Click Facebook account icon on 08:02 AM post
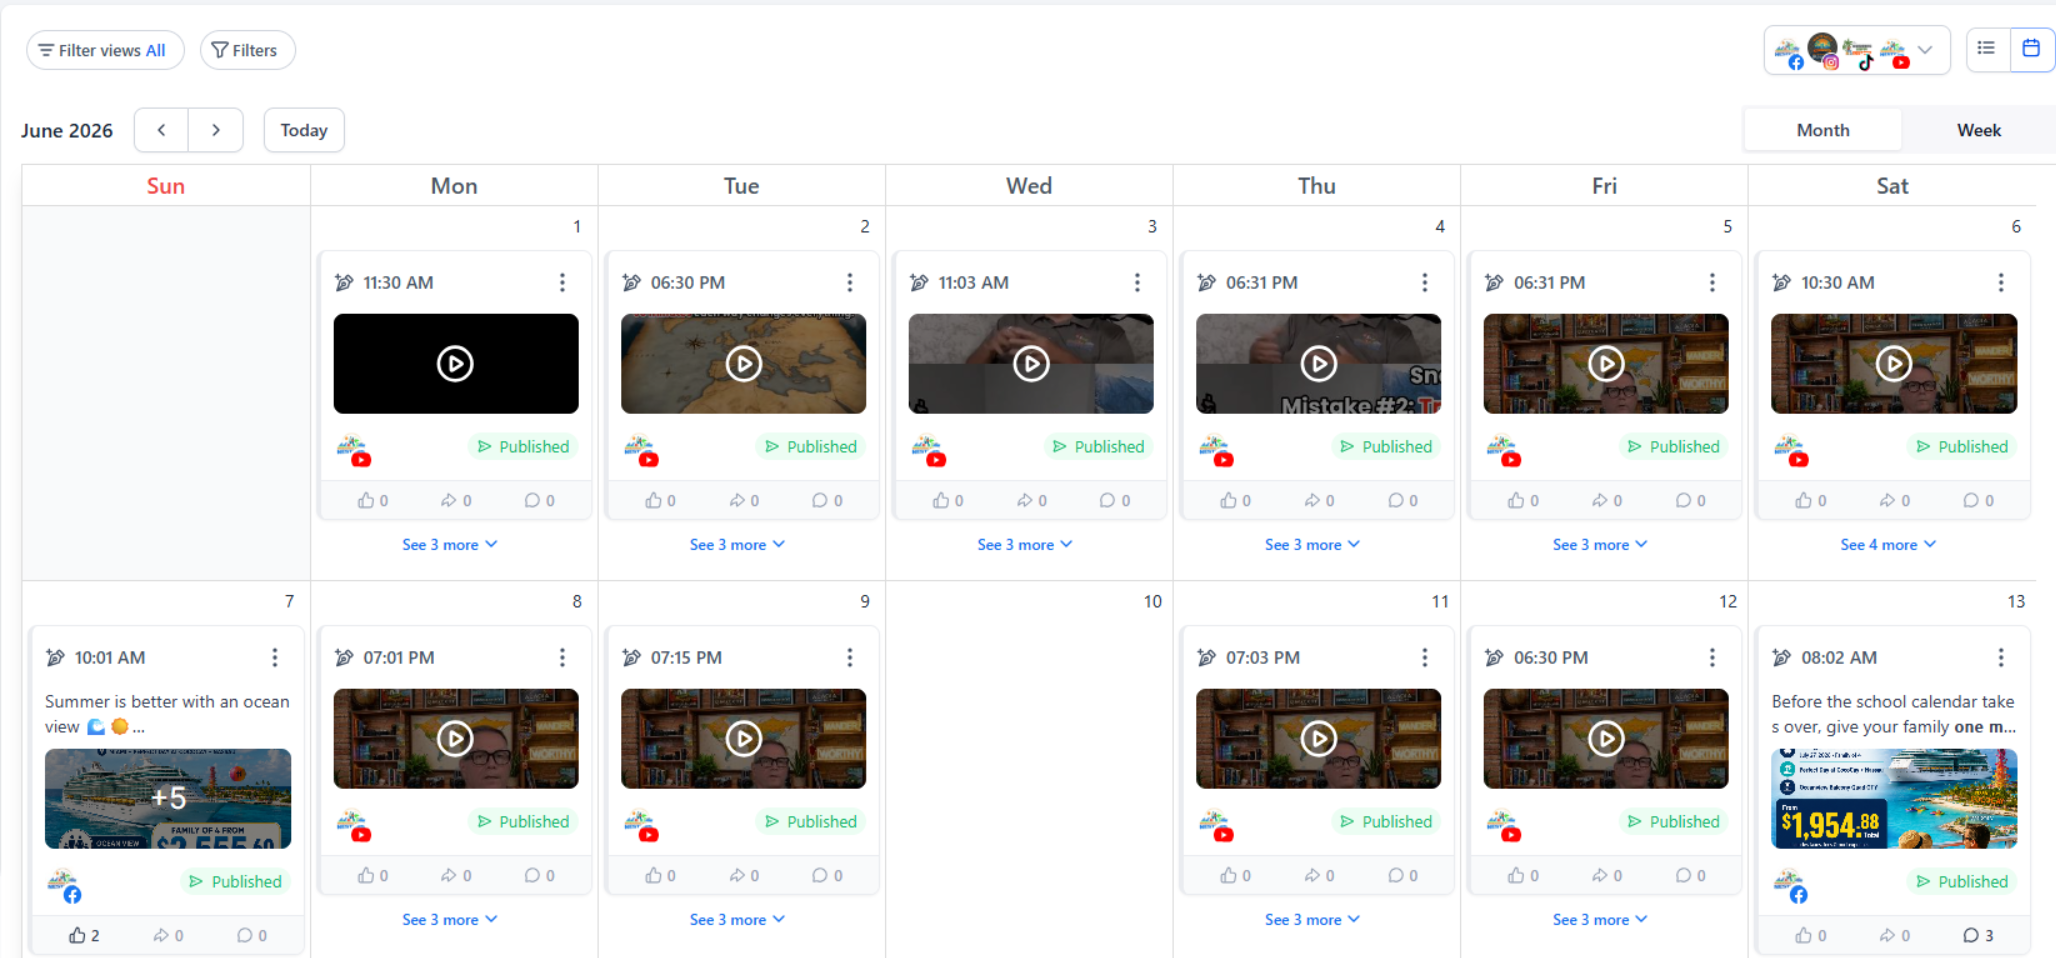Screen dimensions: 2056x958 pos(1791,886)
